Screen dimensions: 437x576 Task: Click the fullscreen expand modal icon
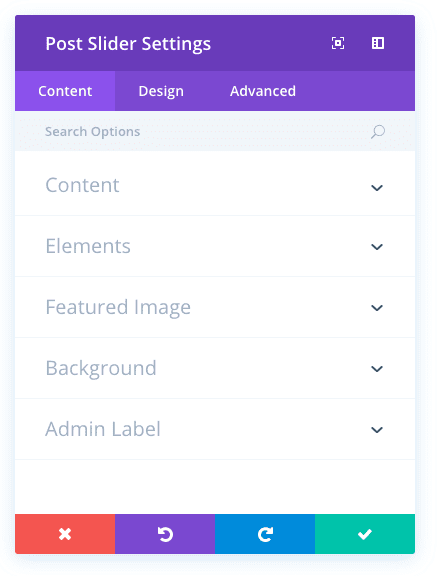coord(337,43)
